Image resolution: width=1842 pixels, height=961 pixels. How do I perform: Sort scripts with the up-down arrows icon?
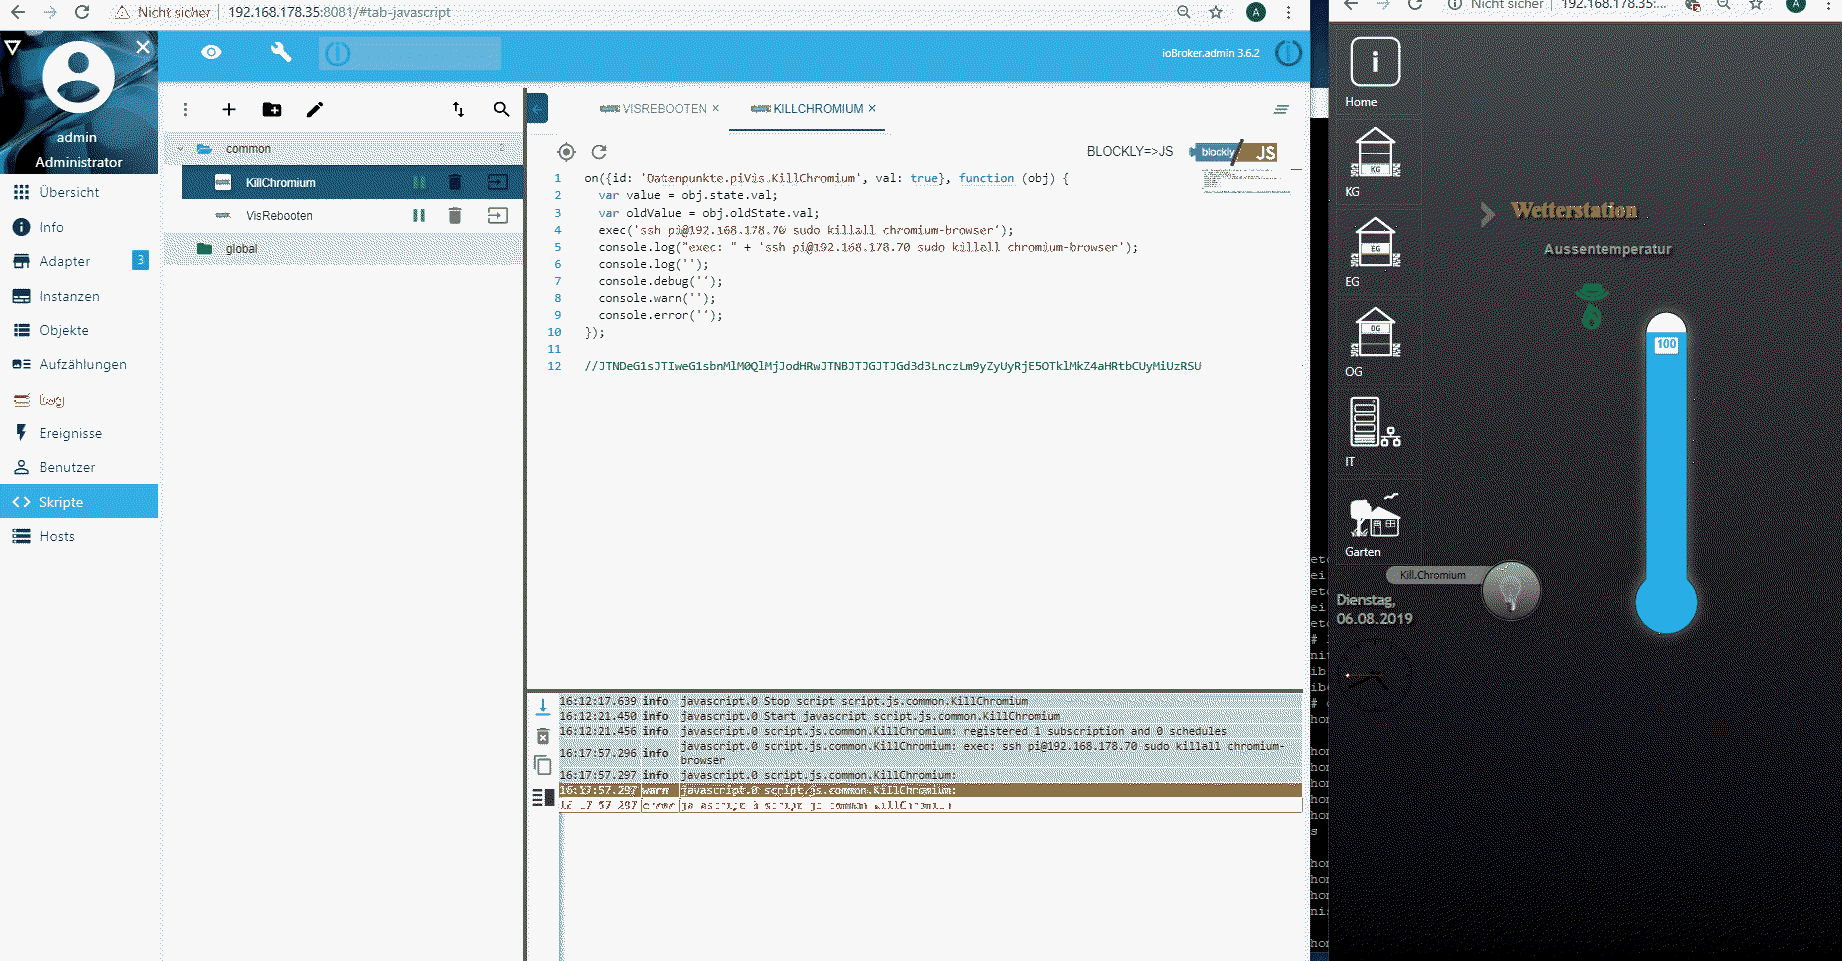pos(458,110)
